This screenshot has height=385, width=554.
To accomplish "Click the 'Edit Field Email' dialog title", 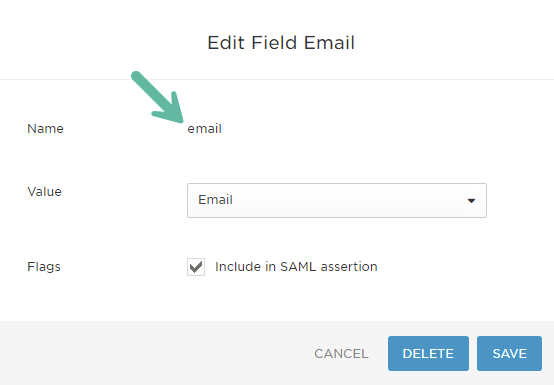I will point(281,43).
